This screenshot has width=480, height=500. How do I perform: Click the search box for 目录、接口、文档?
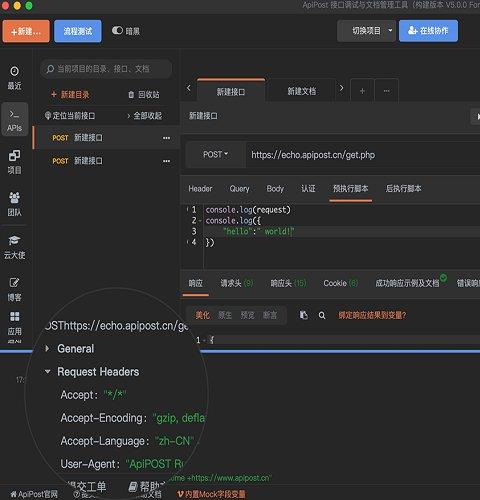click(x=106, y=69)
